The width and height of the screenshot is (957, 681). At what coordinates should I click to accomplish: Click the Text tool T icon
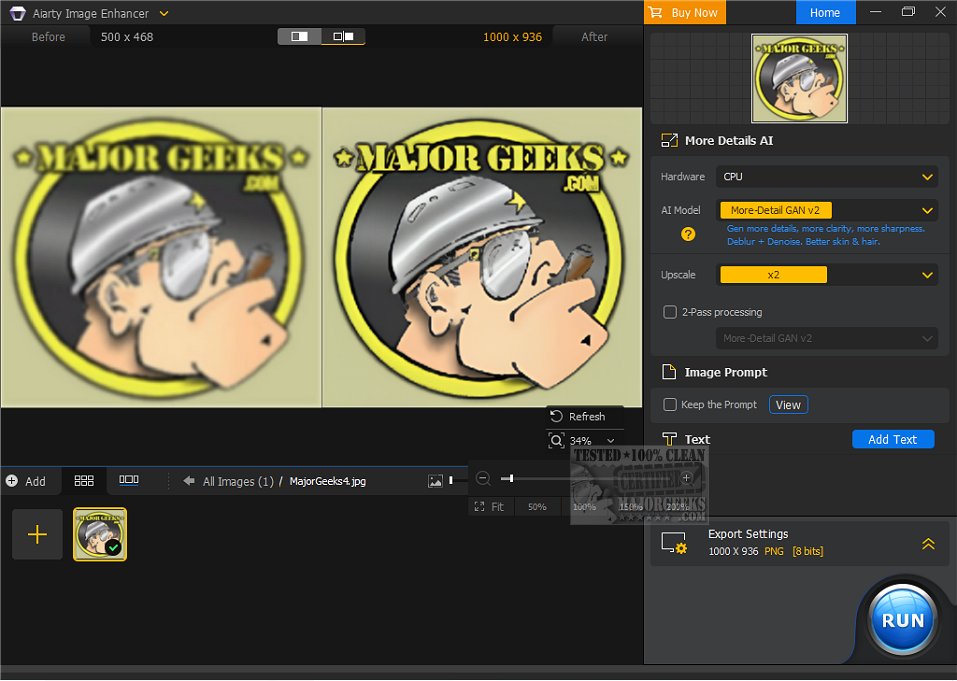tap(669, 439)
